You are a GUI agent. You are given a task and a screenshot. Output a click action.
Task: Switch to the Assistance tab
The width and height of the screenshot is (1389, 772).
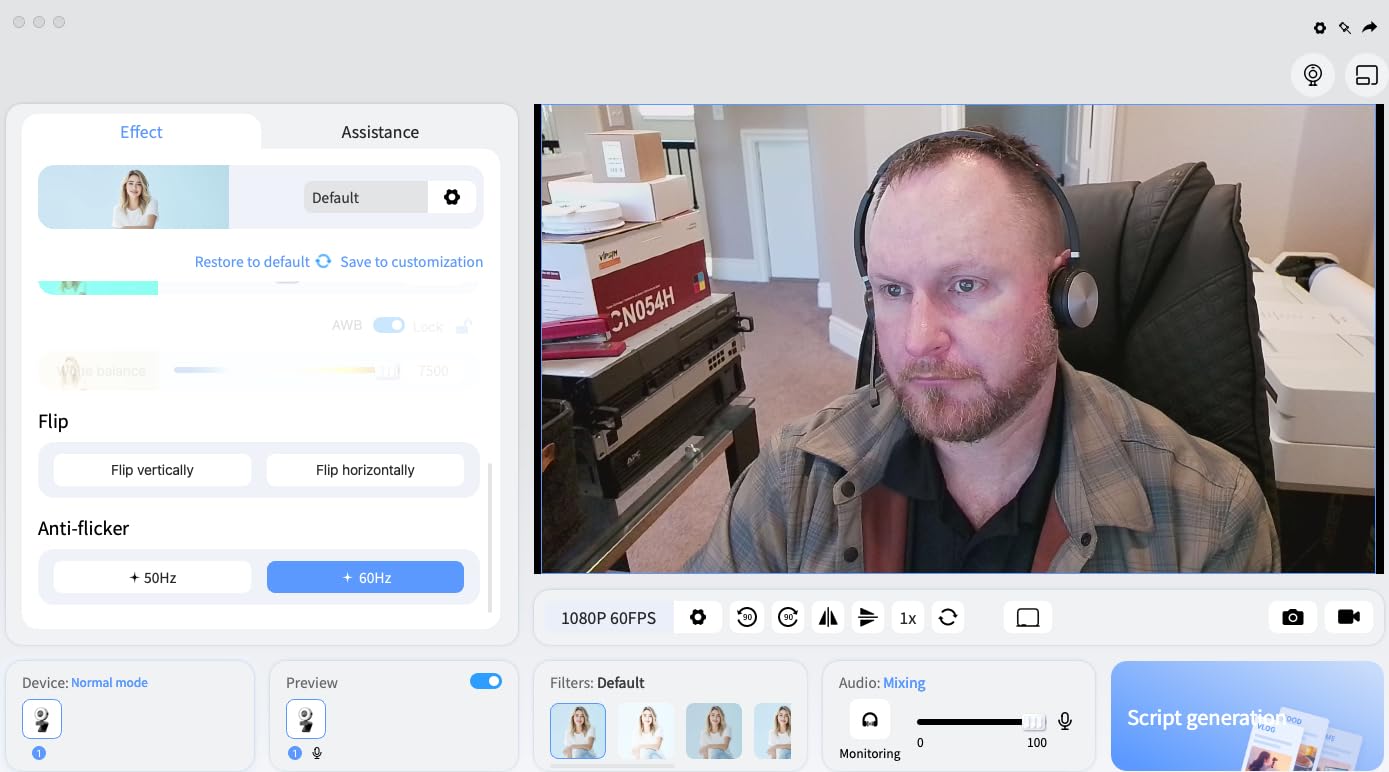[380, 132]
